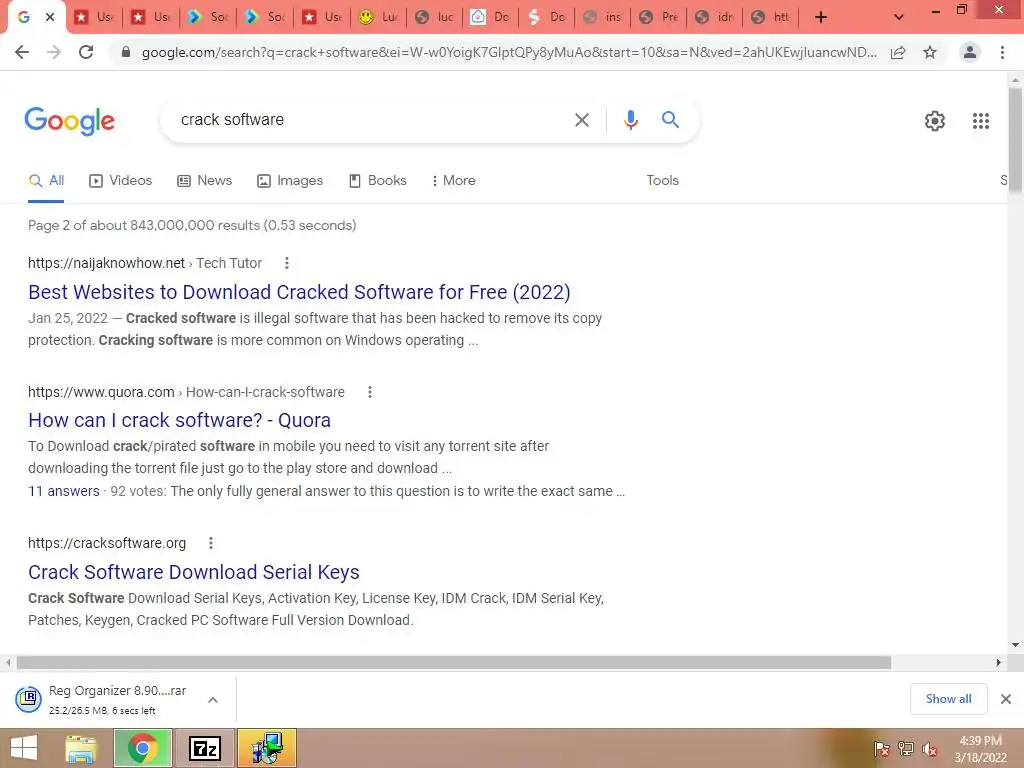This screenshot has height=768, width=1024.
Task: Open Crack Software Download Serial Keys link
Action: click(194, 572)
